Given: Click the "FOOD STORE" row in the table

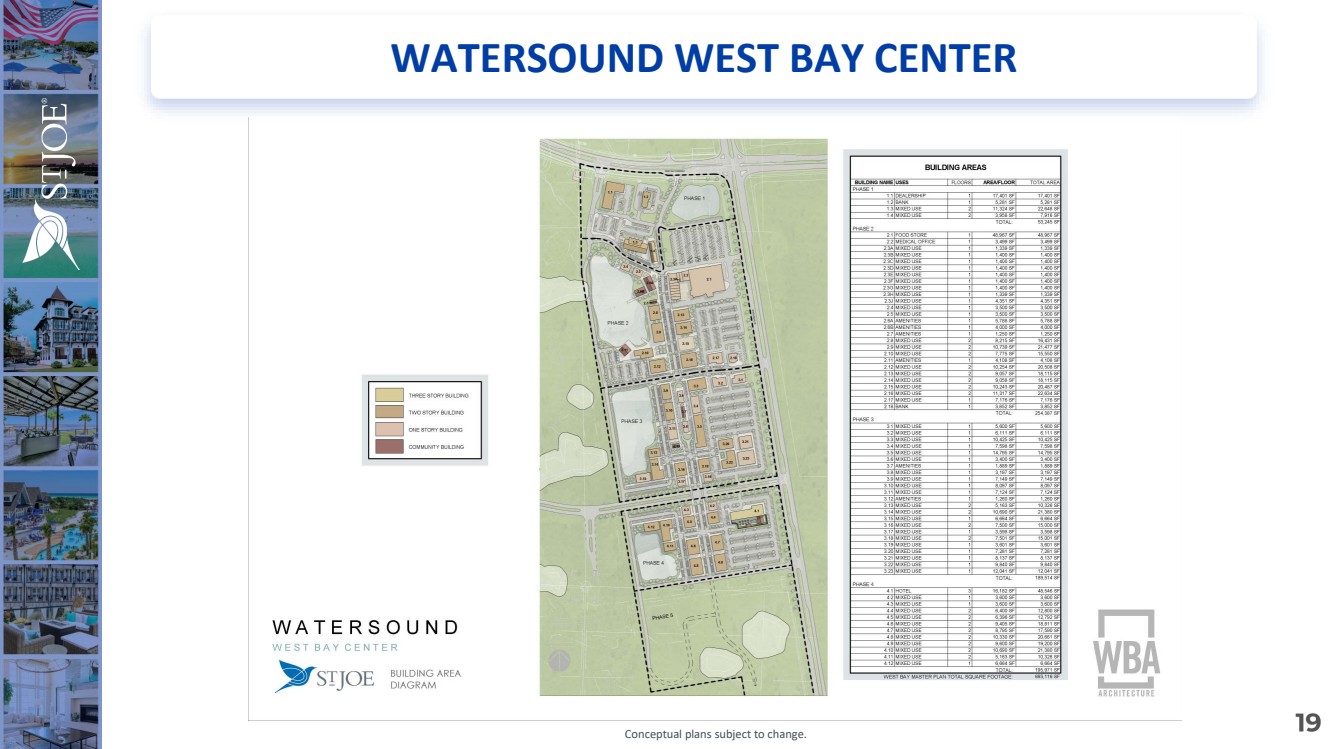Looking at the screenshot, I should 955,235.
